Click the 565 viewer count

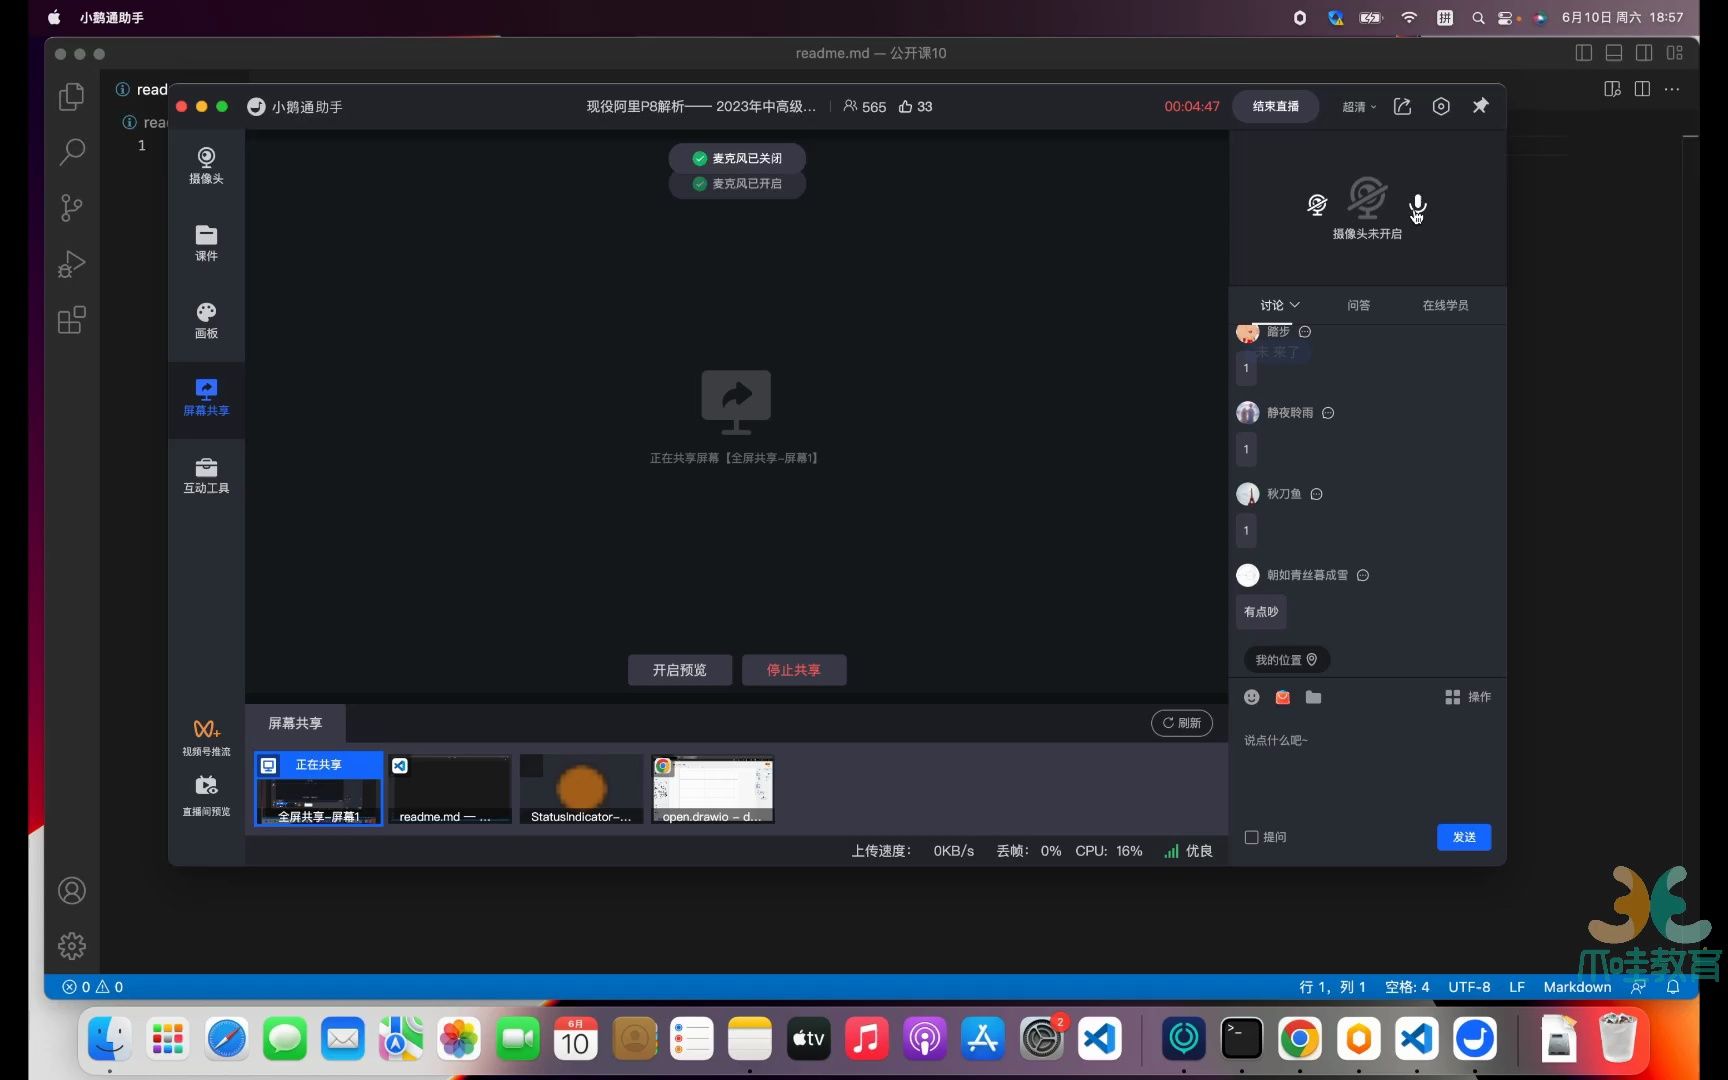pyautogui.click(x=865, y=106)
